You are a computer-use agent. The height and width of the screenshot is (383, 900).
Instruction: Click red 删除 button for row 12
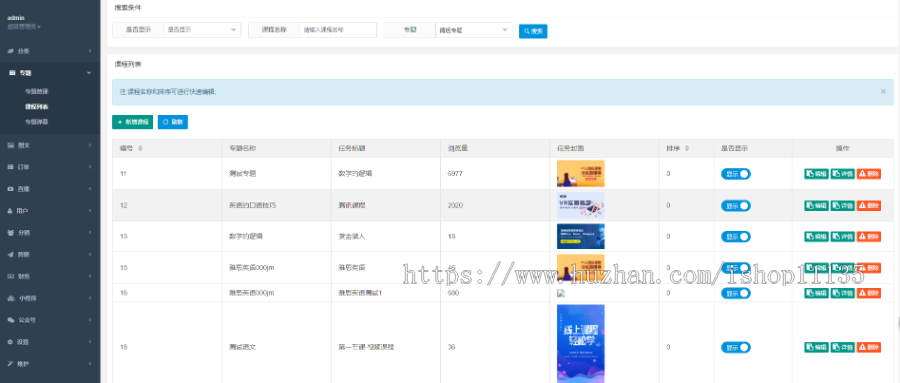pyautogui.click(x=868, y=206)
